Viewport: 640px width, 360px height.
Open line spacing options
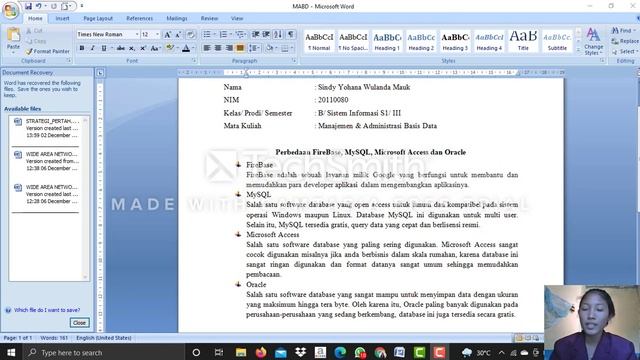pyautogui.click(x=254, y=48)
